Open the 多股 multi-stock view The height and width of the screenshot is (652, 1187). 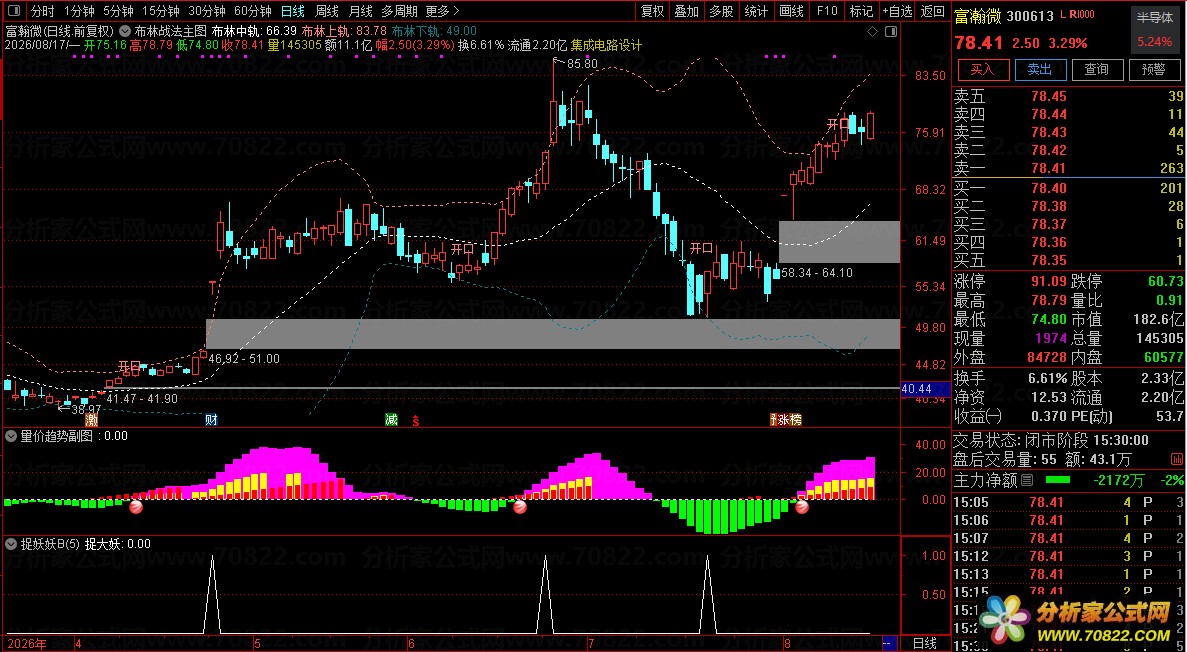[721, 11]
